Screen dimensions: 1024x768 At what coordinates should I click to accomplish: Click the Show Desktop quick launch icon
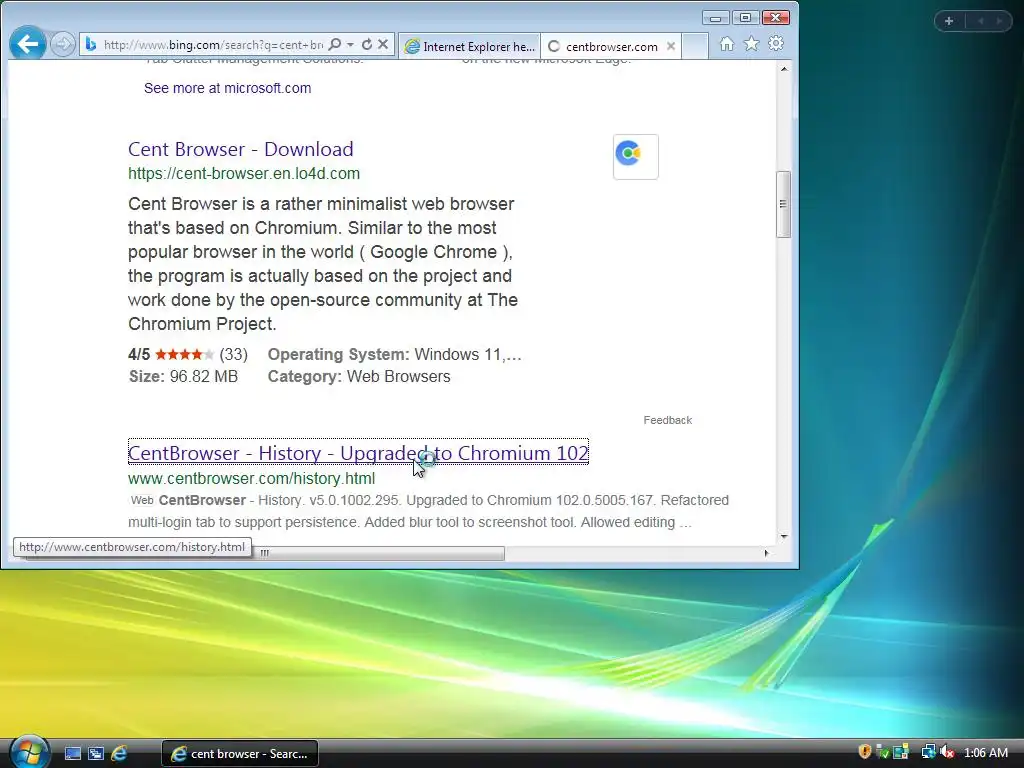pos(72,754)
